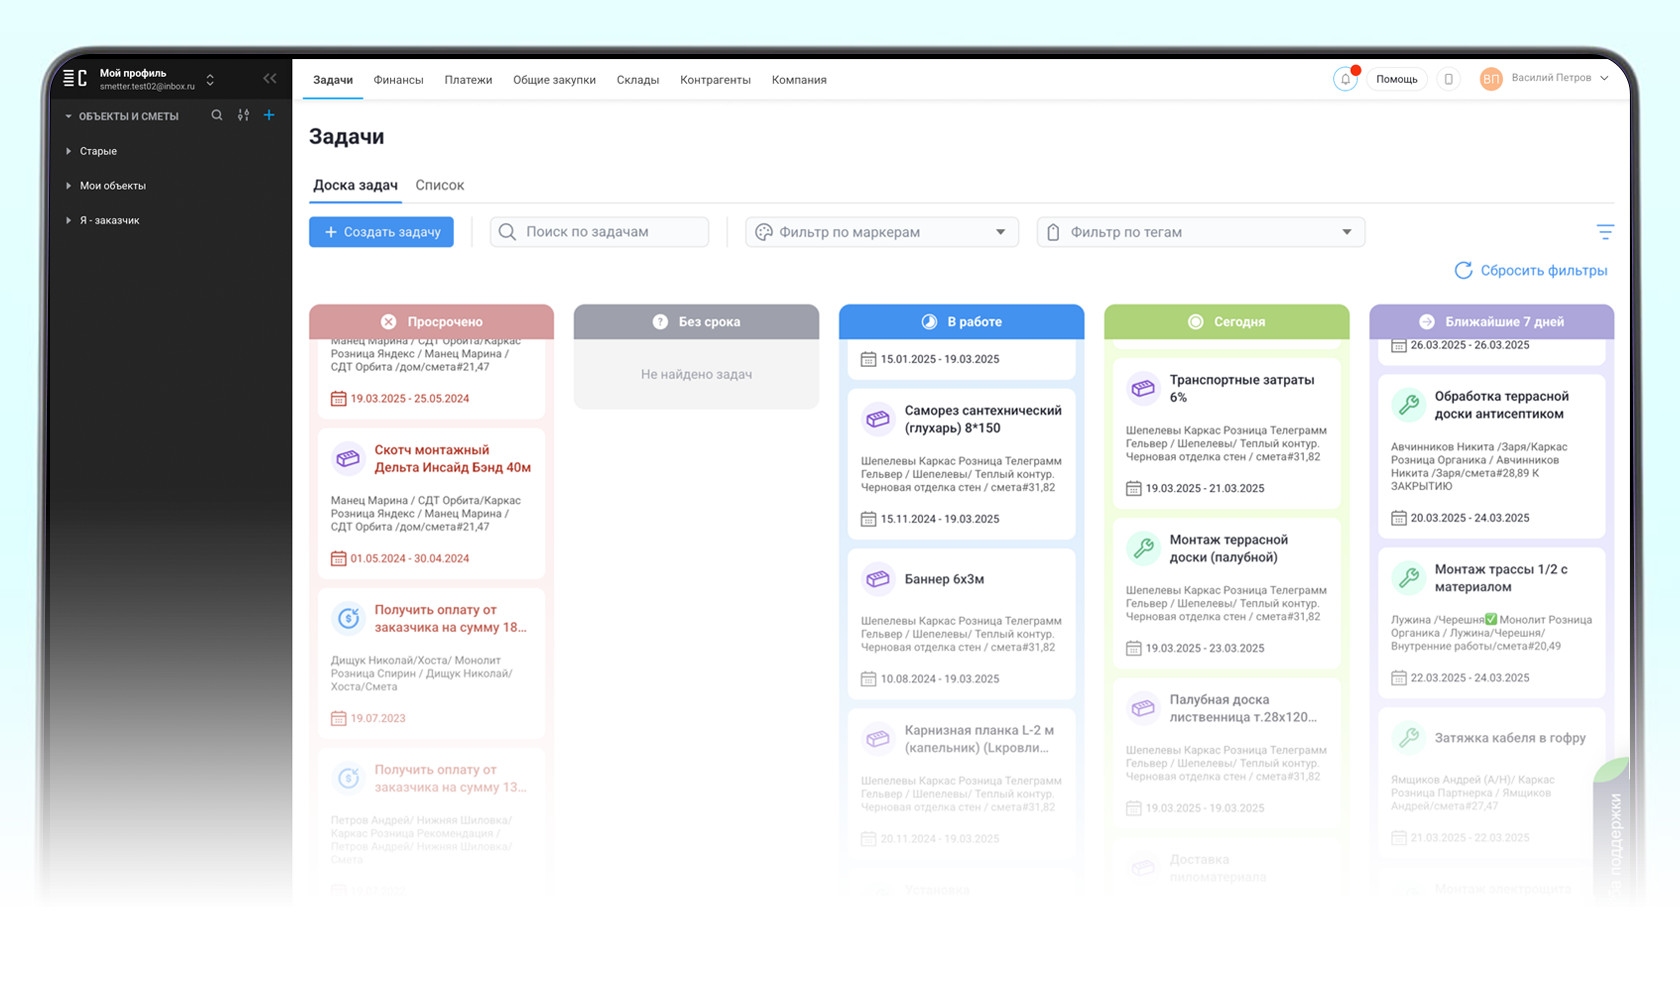Viewport: 1680px width, 986px height.
Task: Click the date range 19.03.2025 - 23.03.2025
Action: coord(1205,648)
